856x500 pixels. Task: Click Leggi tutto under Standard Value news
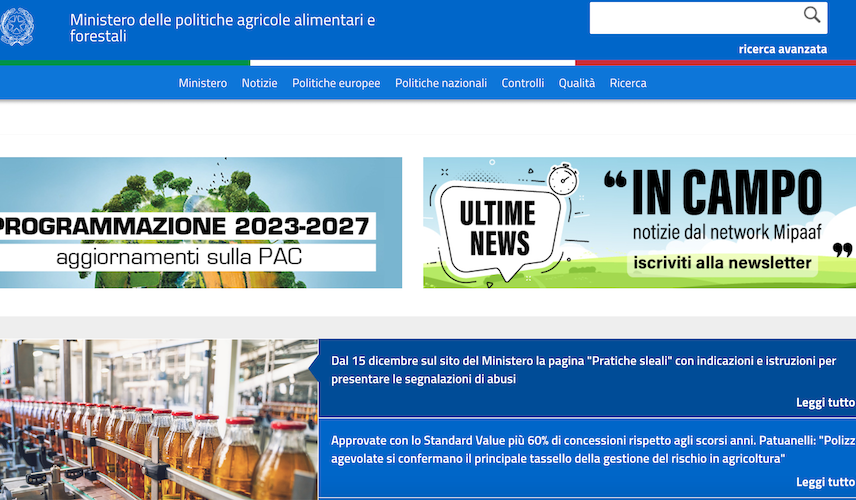pyautogui.click(x=825, y=482)
